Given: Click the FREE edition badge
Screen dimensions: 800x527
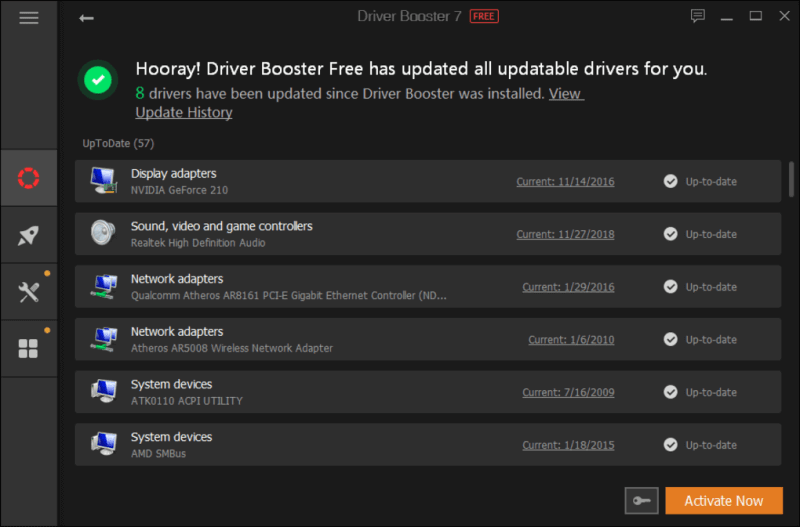Looking at the screenshot, I should [x=484, y=16].
